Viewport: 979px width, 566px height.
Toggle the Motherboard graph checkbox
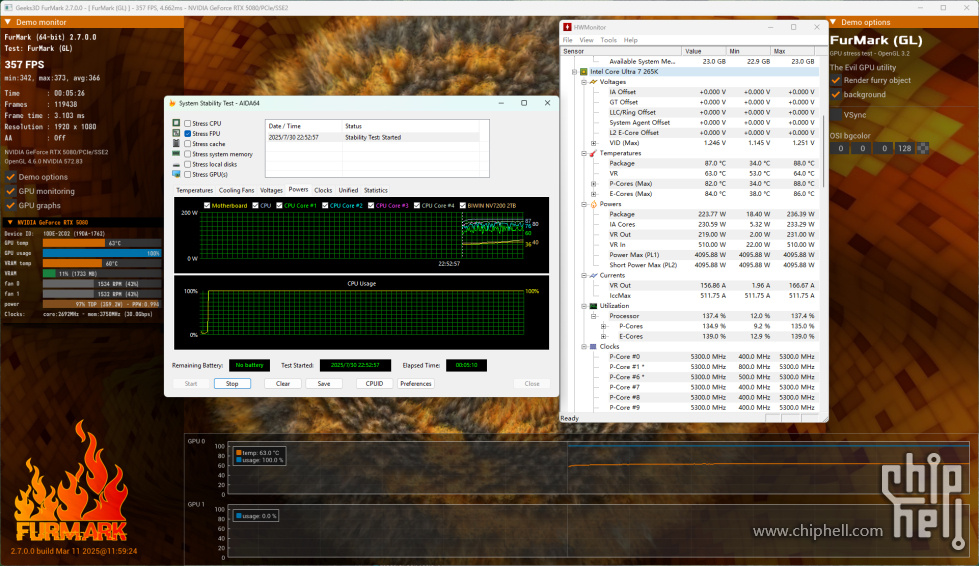[207, 205]
